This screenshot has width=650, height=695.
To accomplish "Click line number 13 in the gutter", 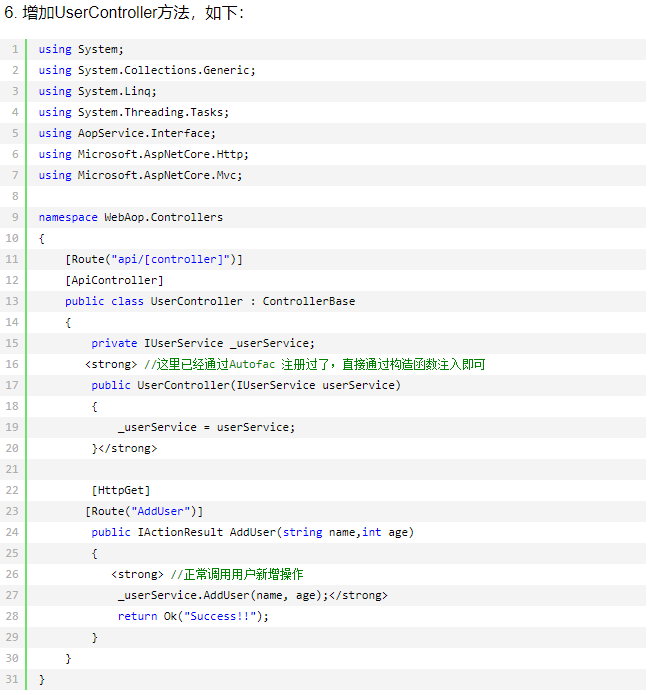I will tap(12, 301).
